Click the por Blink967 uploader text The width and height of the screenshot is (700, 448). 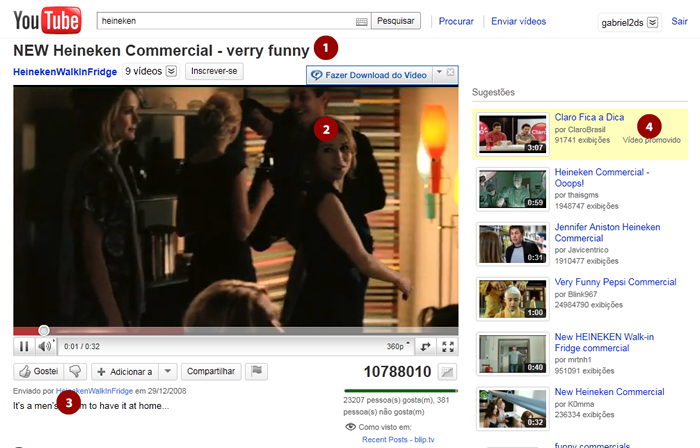(x=575, y=294)
